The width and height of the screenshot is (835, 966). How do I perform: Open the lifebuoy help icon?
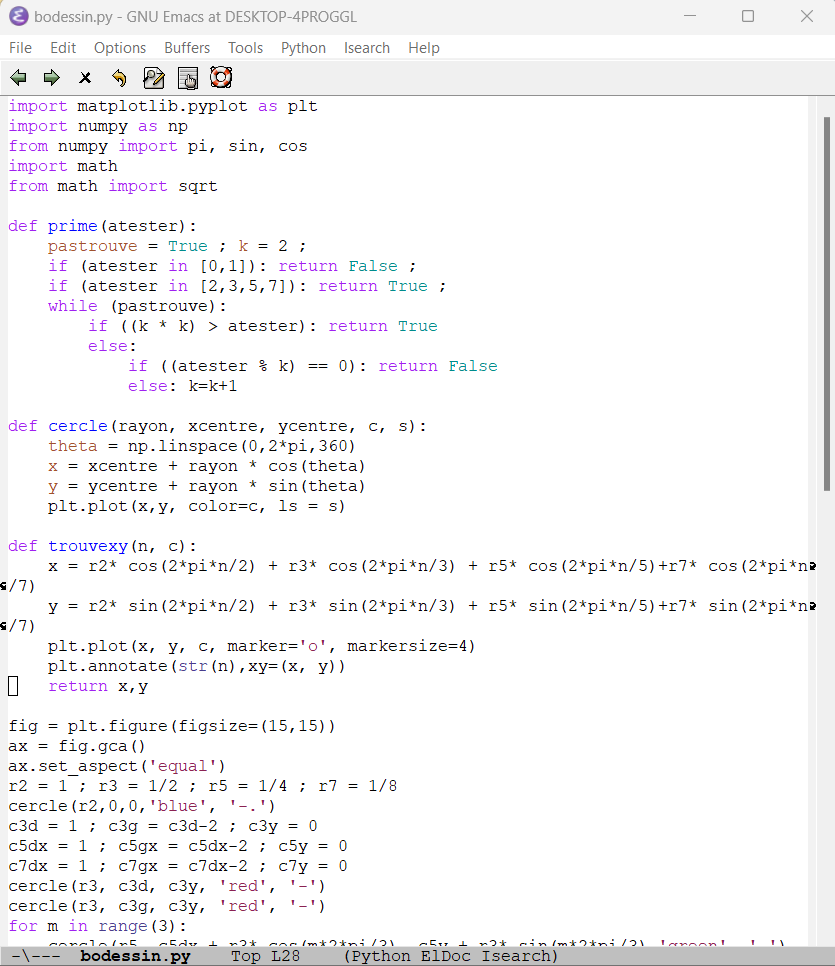click(221, 77)
